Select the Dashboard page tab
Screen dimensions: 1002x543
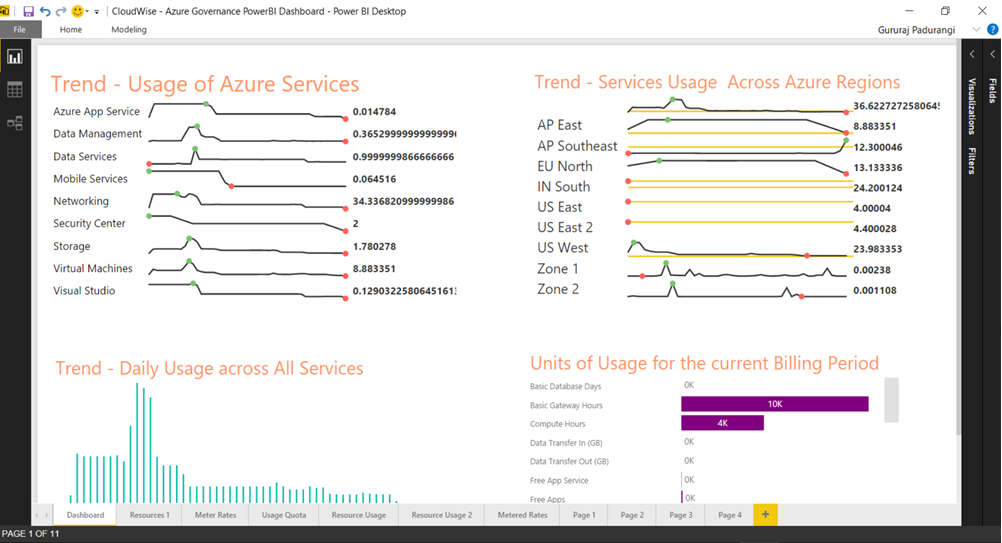(85, 515)
